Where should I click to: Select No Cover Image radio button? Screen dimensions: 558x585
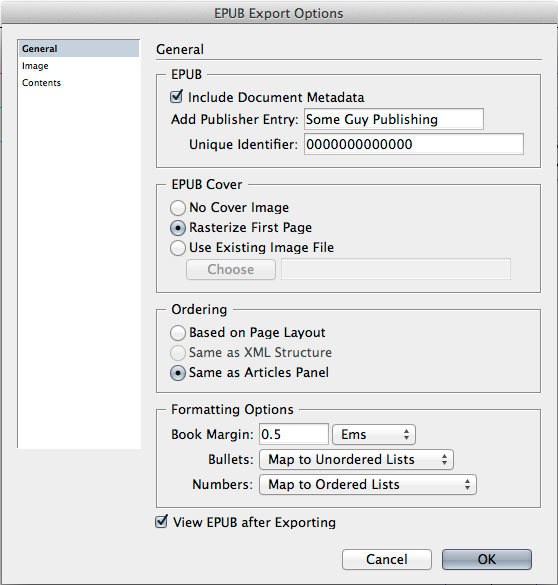(178, 208)
